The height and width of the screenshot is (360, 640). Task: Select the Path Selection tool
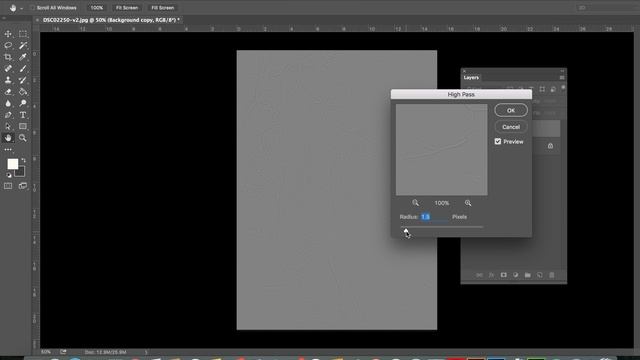8,127
